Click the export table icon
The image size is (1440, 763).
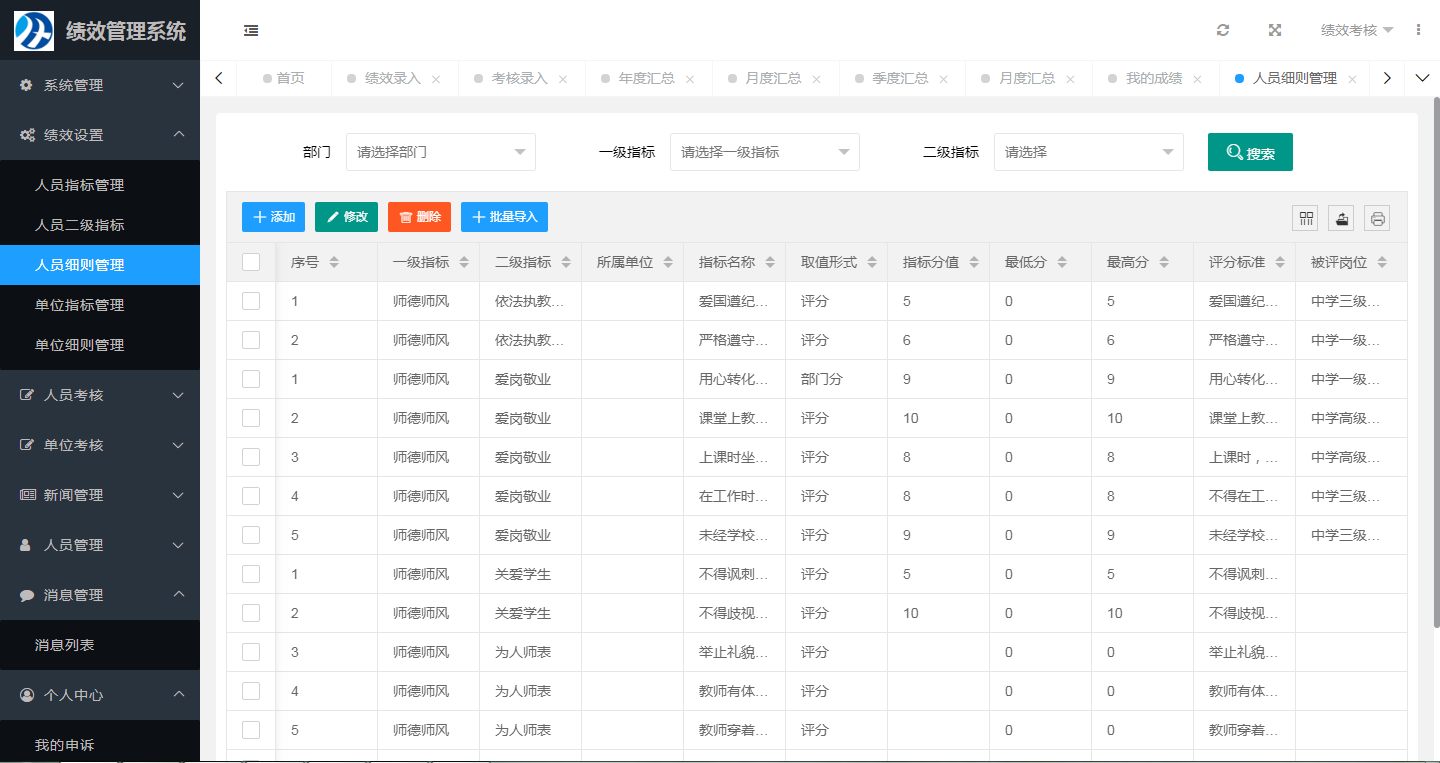click(1341, 218)
